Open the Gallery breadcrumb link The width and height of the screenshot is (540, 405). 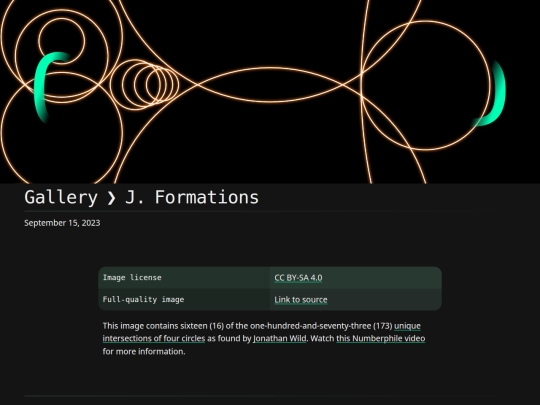pyautogui.click(x=61, y=198)
